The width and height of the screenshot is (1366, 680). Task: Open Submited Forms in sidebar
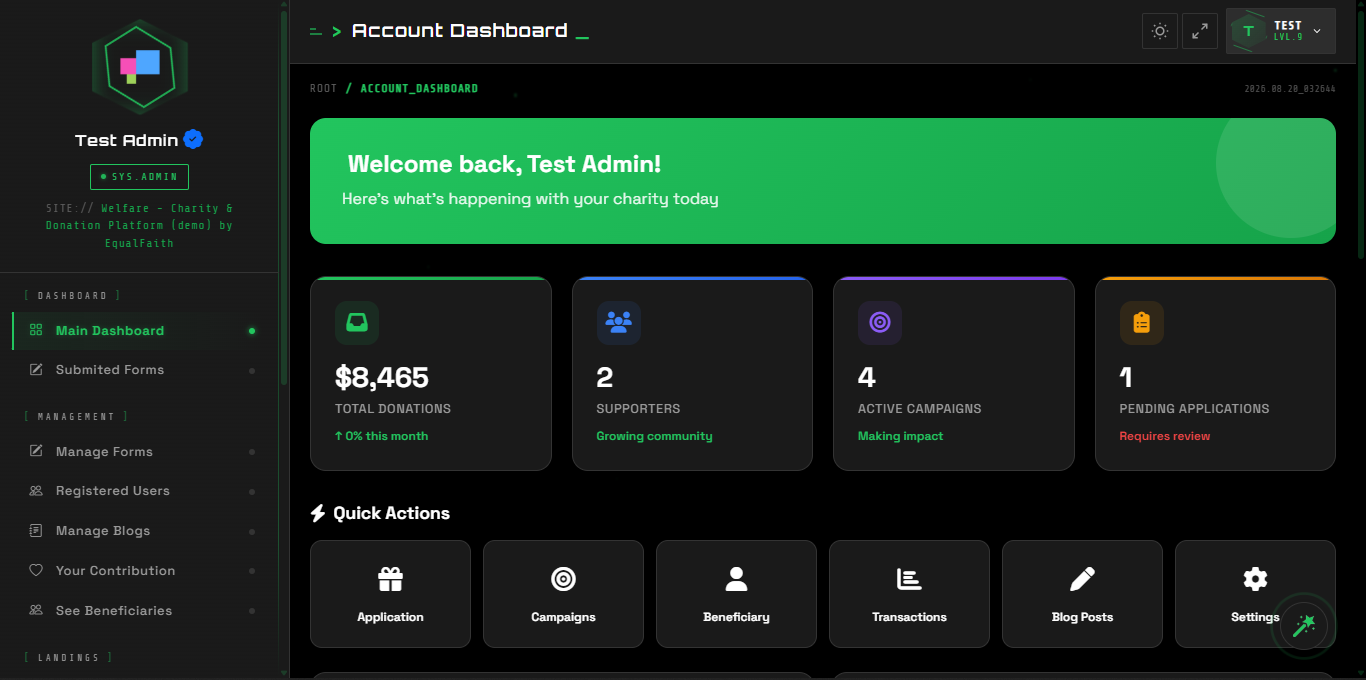click(139, 370)
